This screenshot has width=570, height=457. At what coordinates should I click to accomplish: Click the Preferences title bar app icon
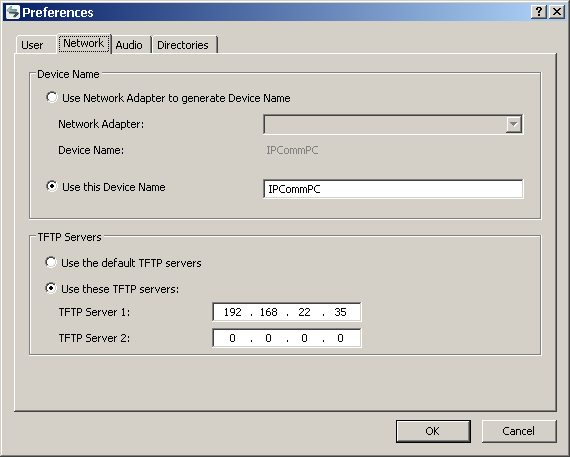13,12
